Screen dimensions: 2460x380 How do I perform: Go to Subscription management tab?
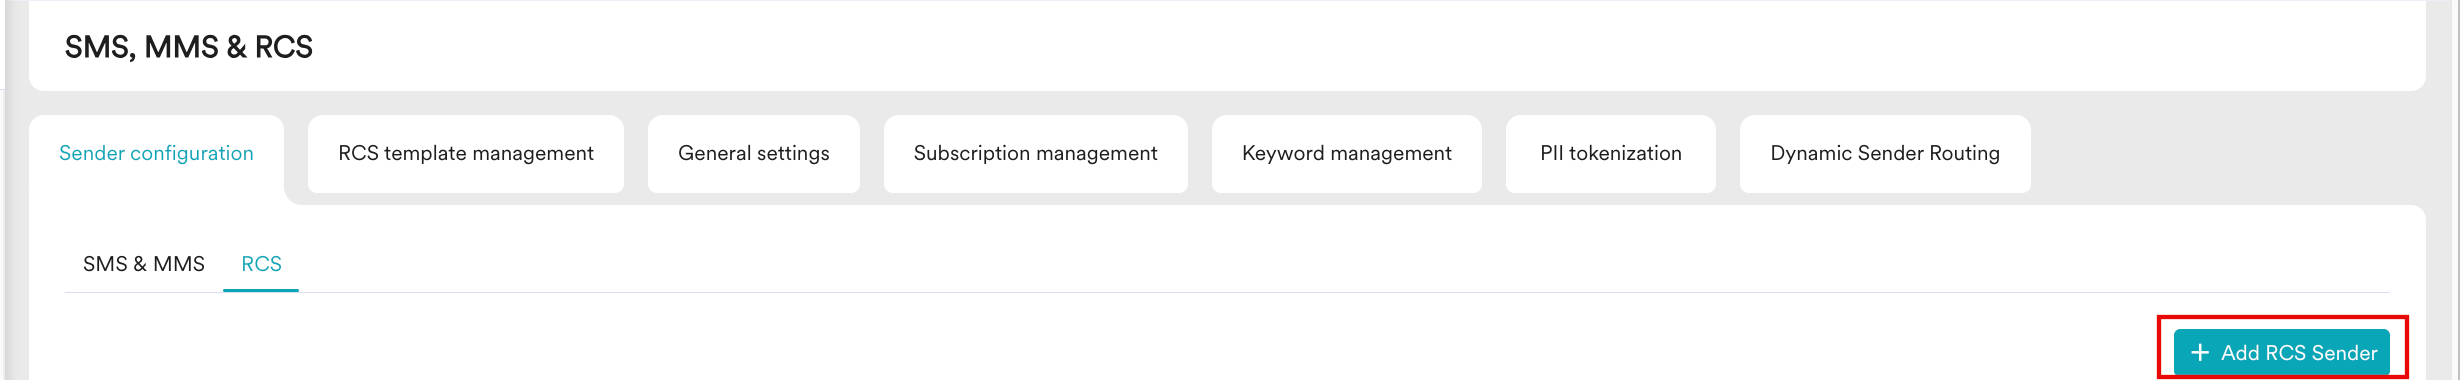(x=1036, y=154)
